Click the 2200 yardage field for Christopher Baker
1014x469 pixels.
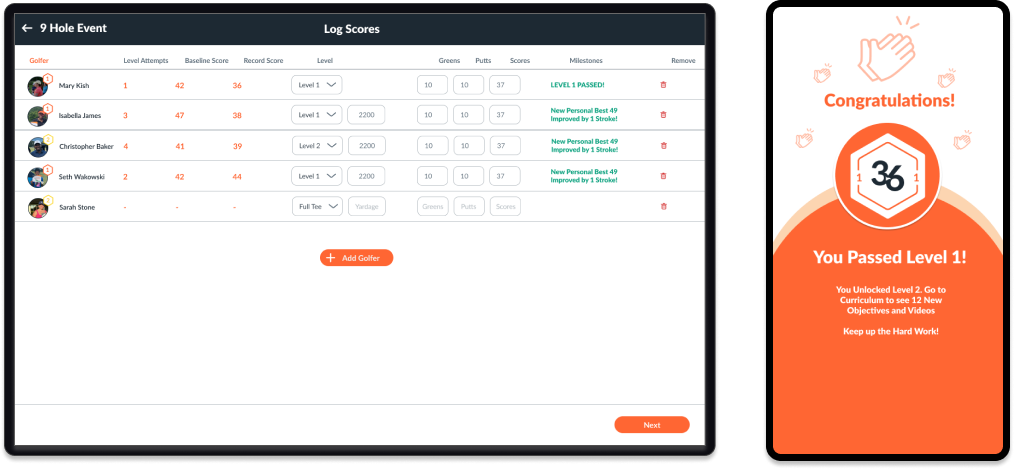pos(367,146)
